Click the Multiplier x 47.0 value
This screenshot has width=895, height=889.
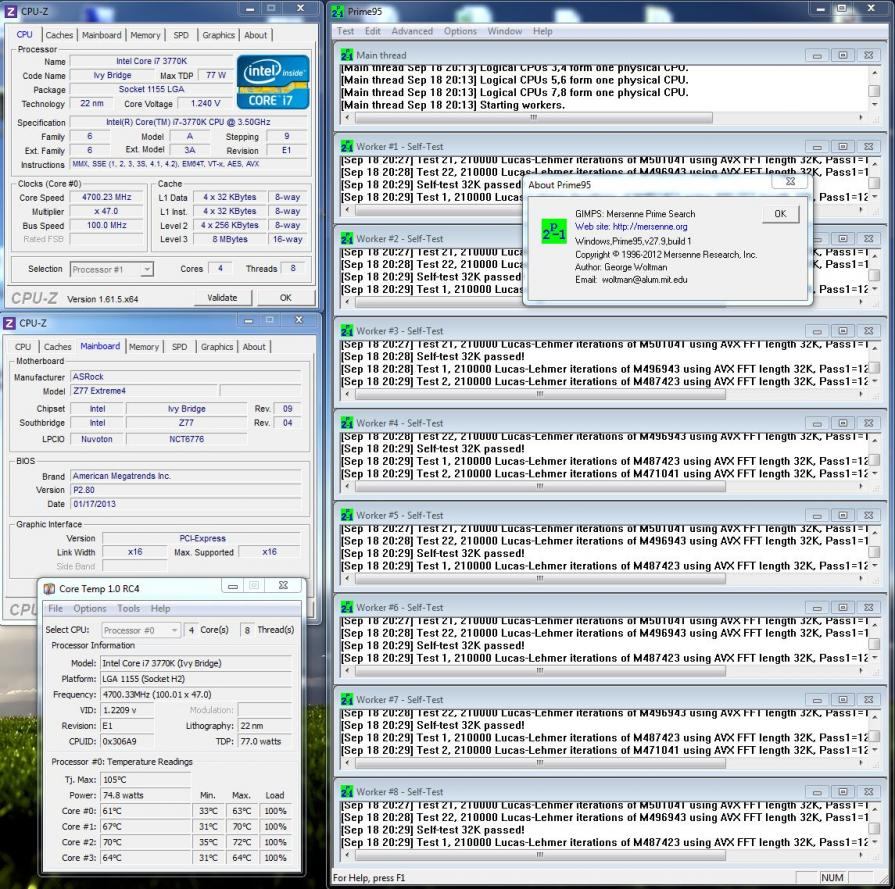coord(106,211)
